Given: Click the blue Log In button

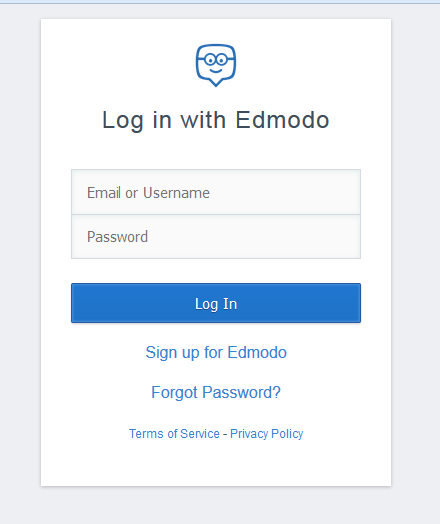Looking at the screenshot, I should point(216,303).
